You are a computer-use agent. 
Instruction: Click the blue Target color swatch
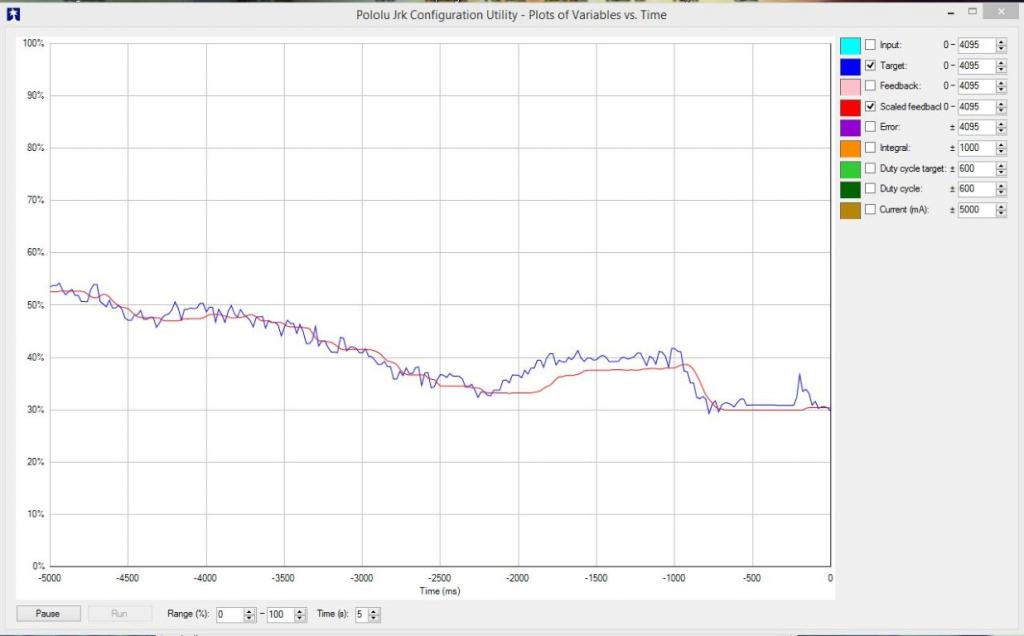point(850,66)
